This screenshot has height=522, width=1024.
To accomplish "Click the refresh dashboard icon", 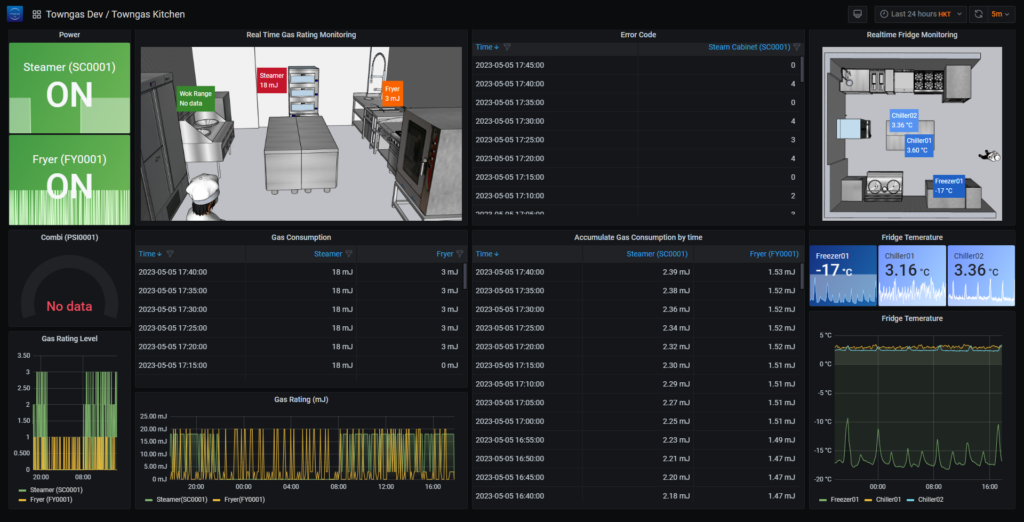I will click(978, 14).
